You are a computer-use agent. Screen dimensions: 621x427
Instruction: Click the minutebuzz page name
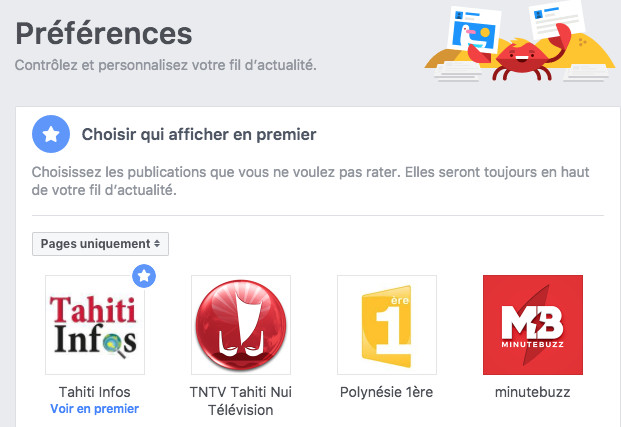pos(532,392)
